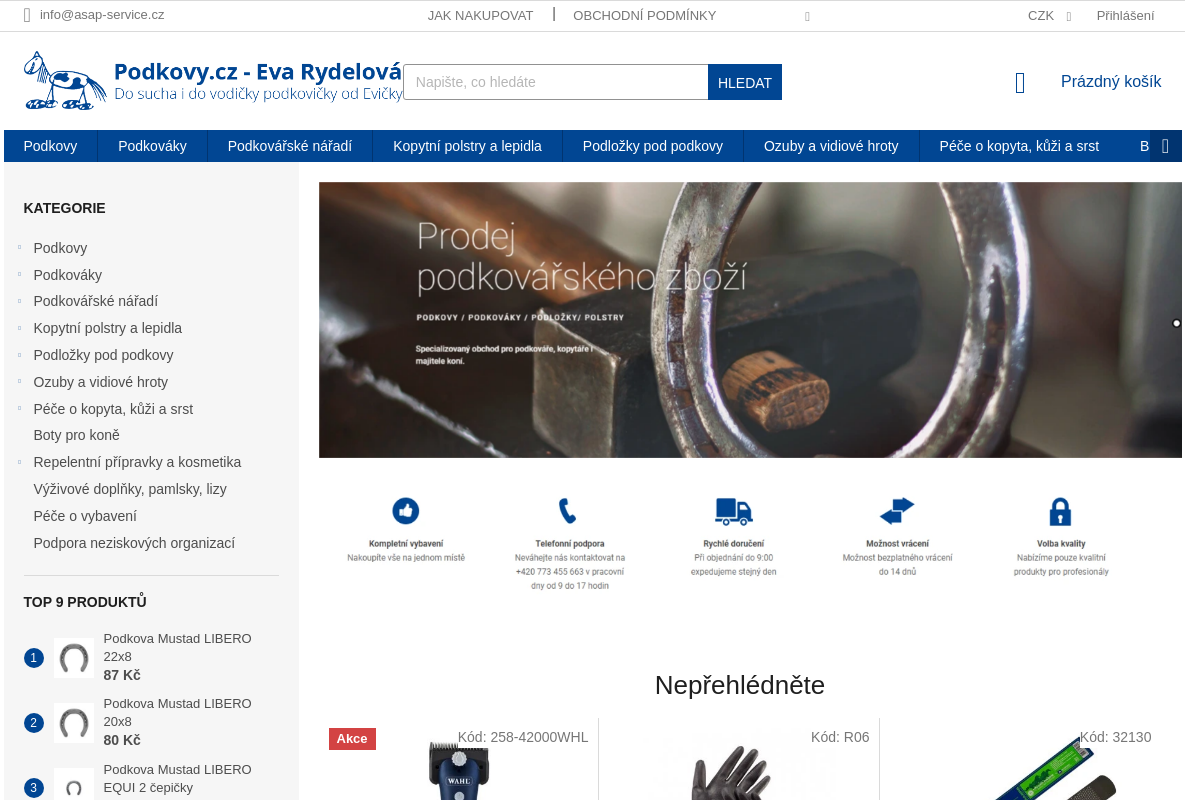The height and width of the screenshot is (800, 1200).
Task: Open Podložky pod podkovy navigation tab
Action: point(653,146)
